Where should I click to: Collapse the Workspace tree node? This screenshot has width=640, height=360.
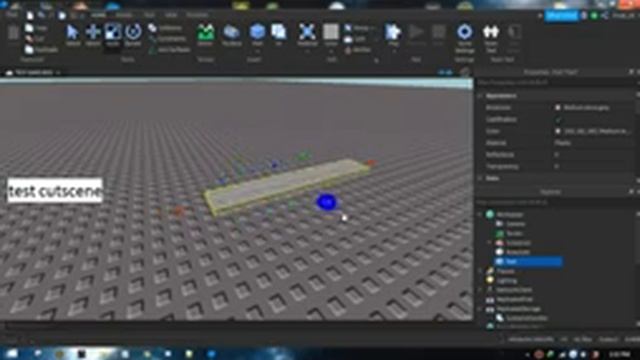pos(480,215)
